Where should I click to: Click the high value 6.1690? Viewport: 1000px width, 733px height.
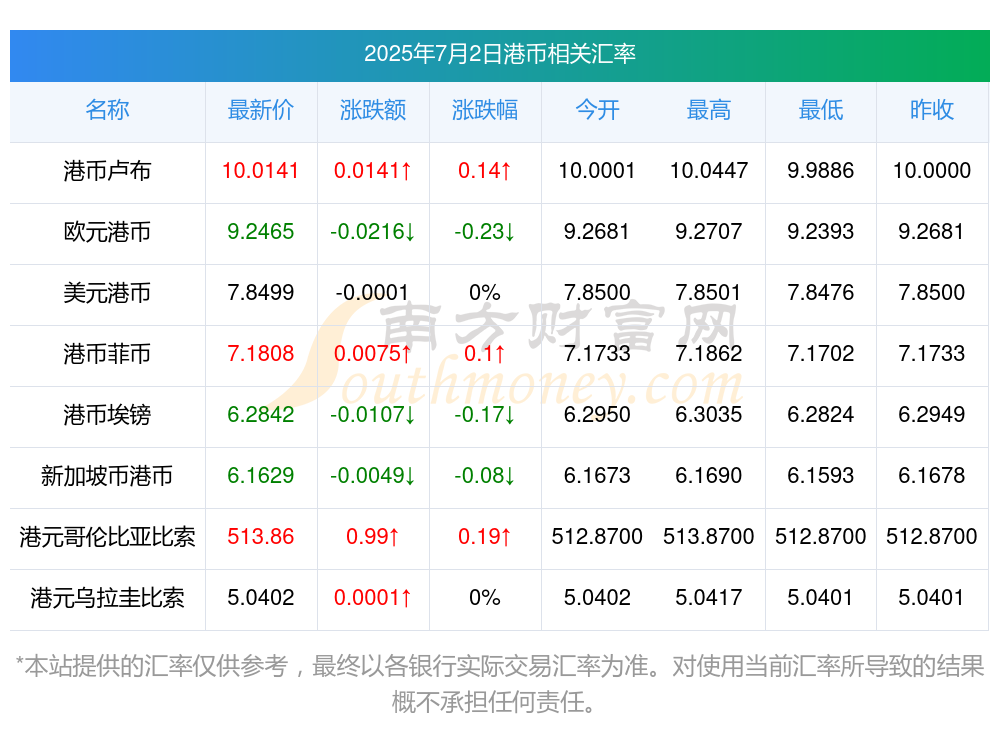tap(709, 476)
